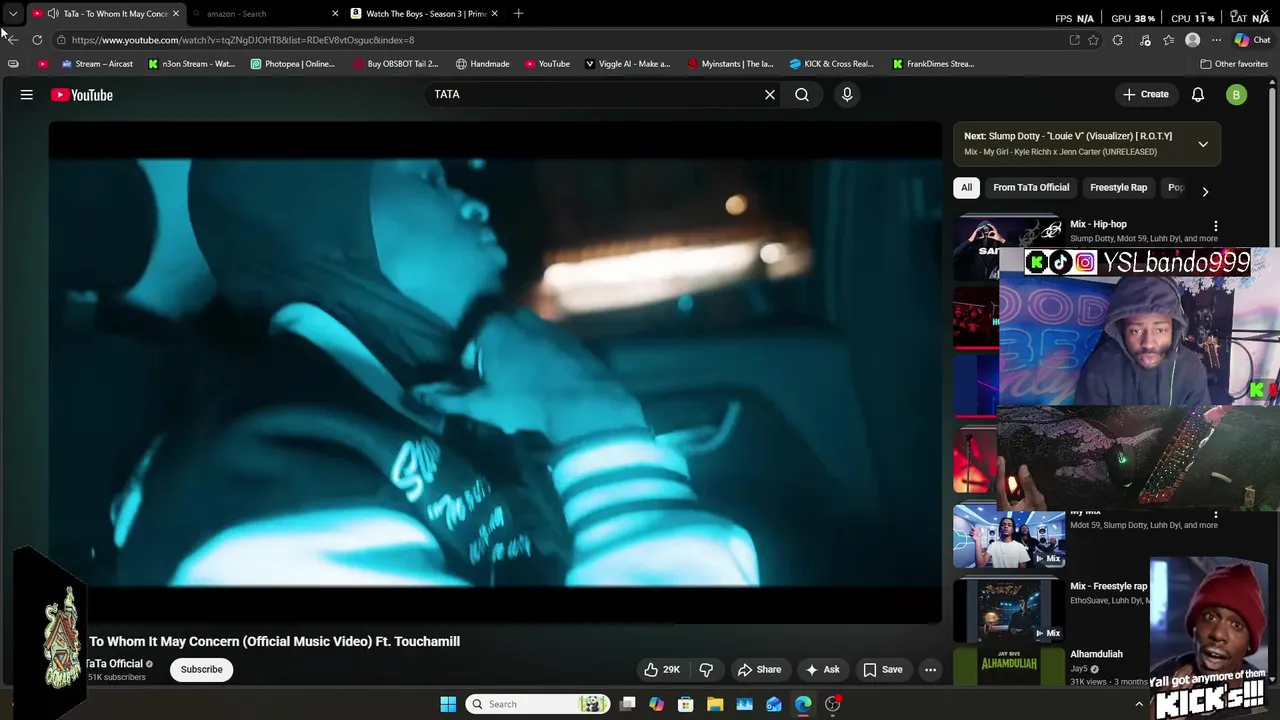
Task: Open the tab actions dropdown arrow
Action: pos(12,14)
